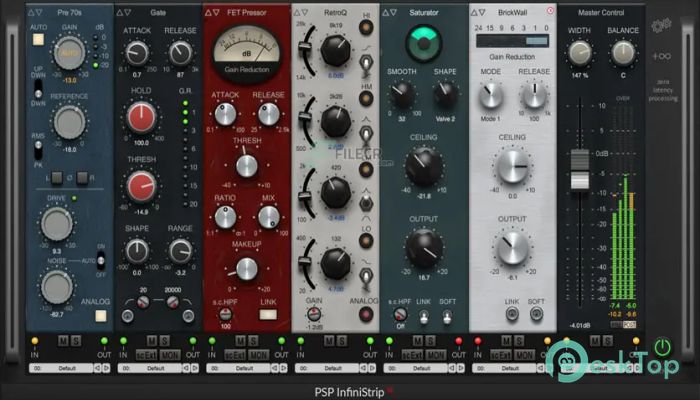Click the BrickWall CEILING knob
The height and width of the screenshot is (400, 700).
512,167
